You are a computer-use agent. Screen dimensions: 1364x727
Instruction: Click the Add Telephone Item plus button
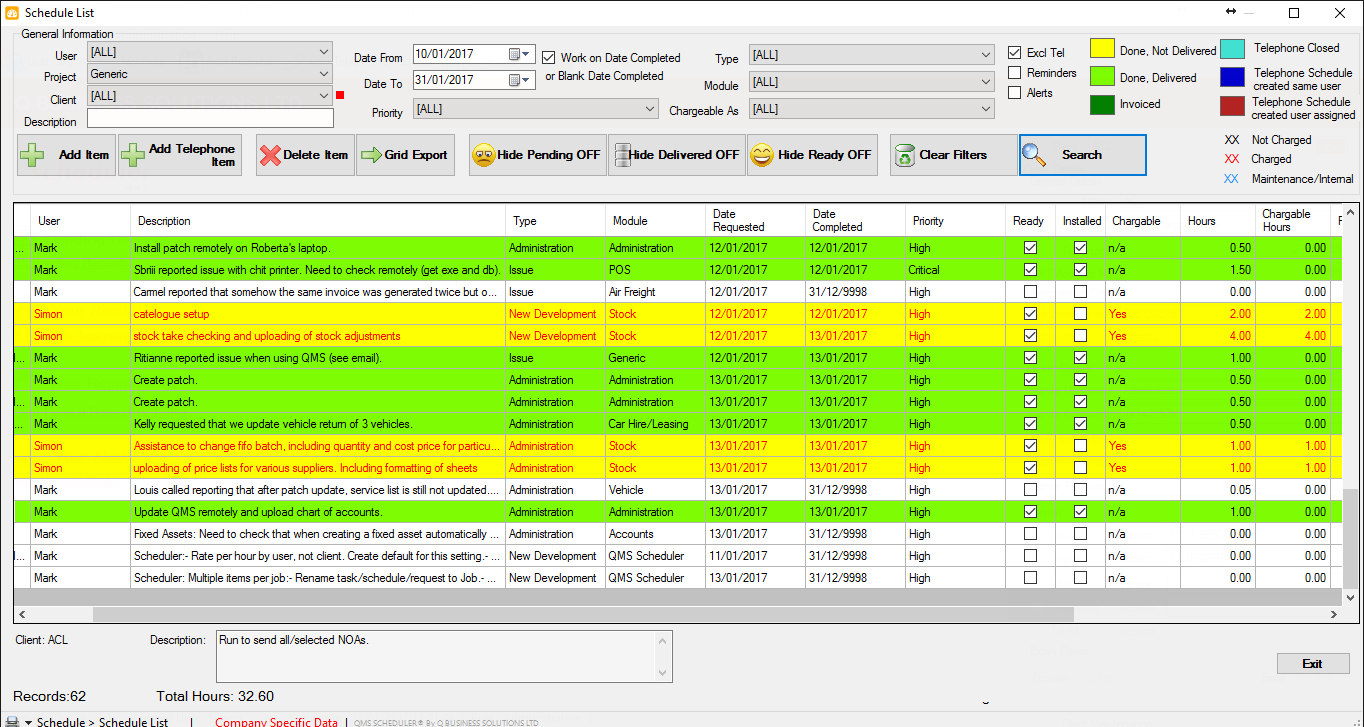(179, 155)
